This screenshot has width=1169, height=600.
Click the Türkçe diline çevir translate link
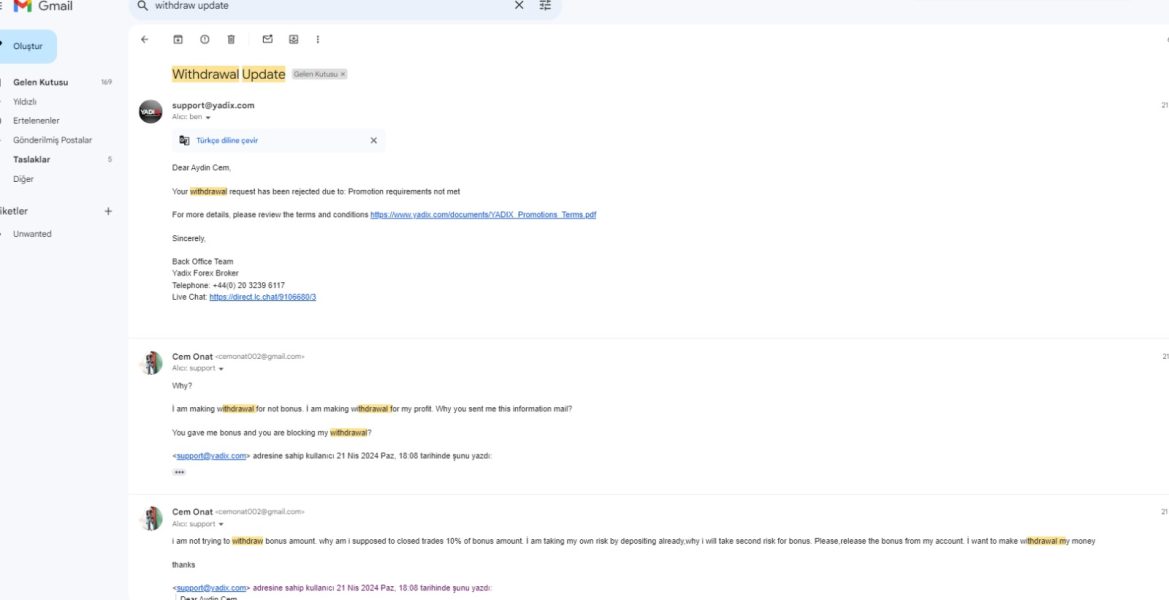pyautogui.click(x=227, y=140)
